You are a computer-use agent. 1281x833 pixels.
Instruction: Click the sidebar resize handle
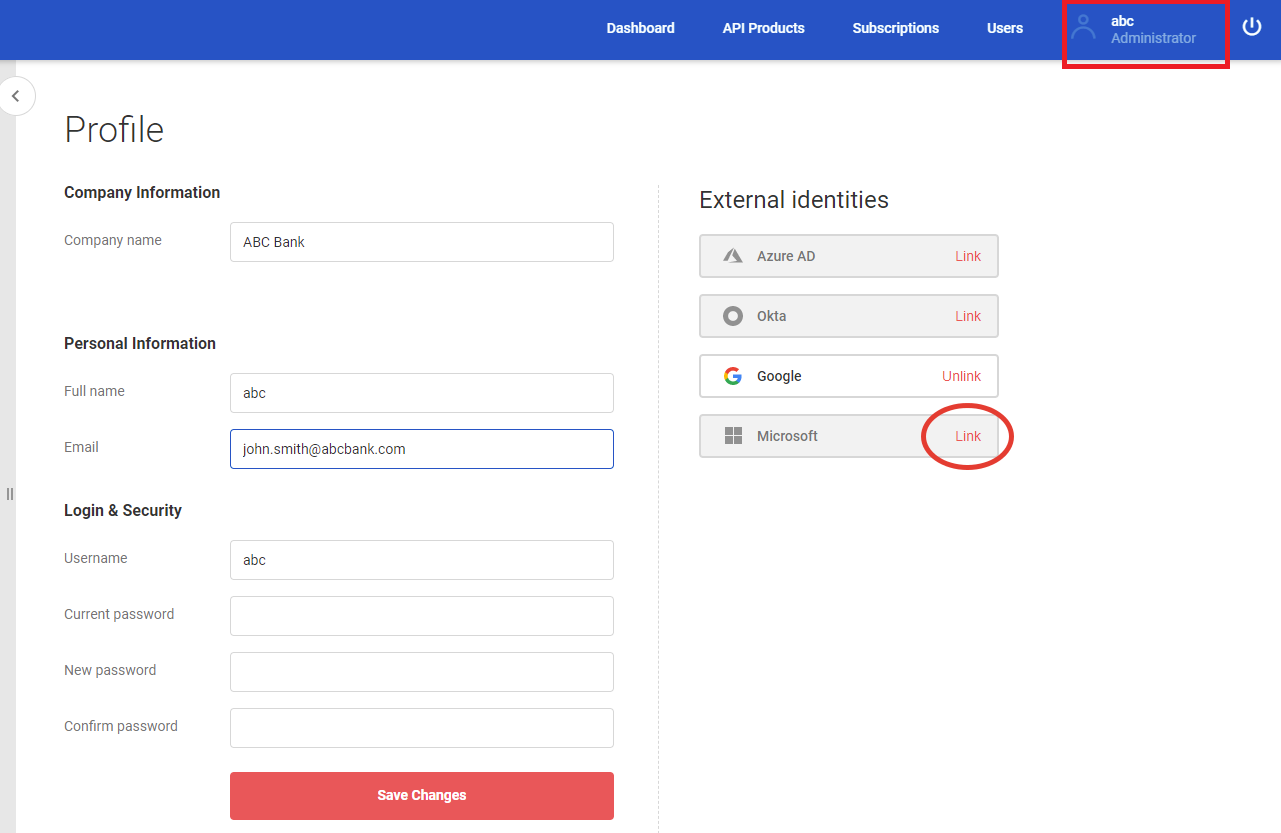[9, 494]
